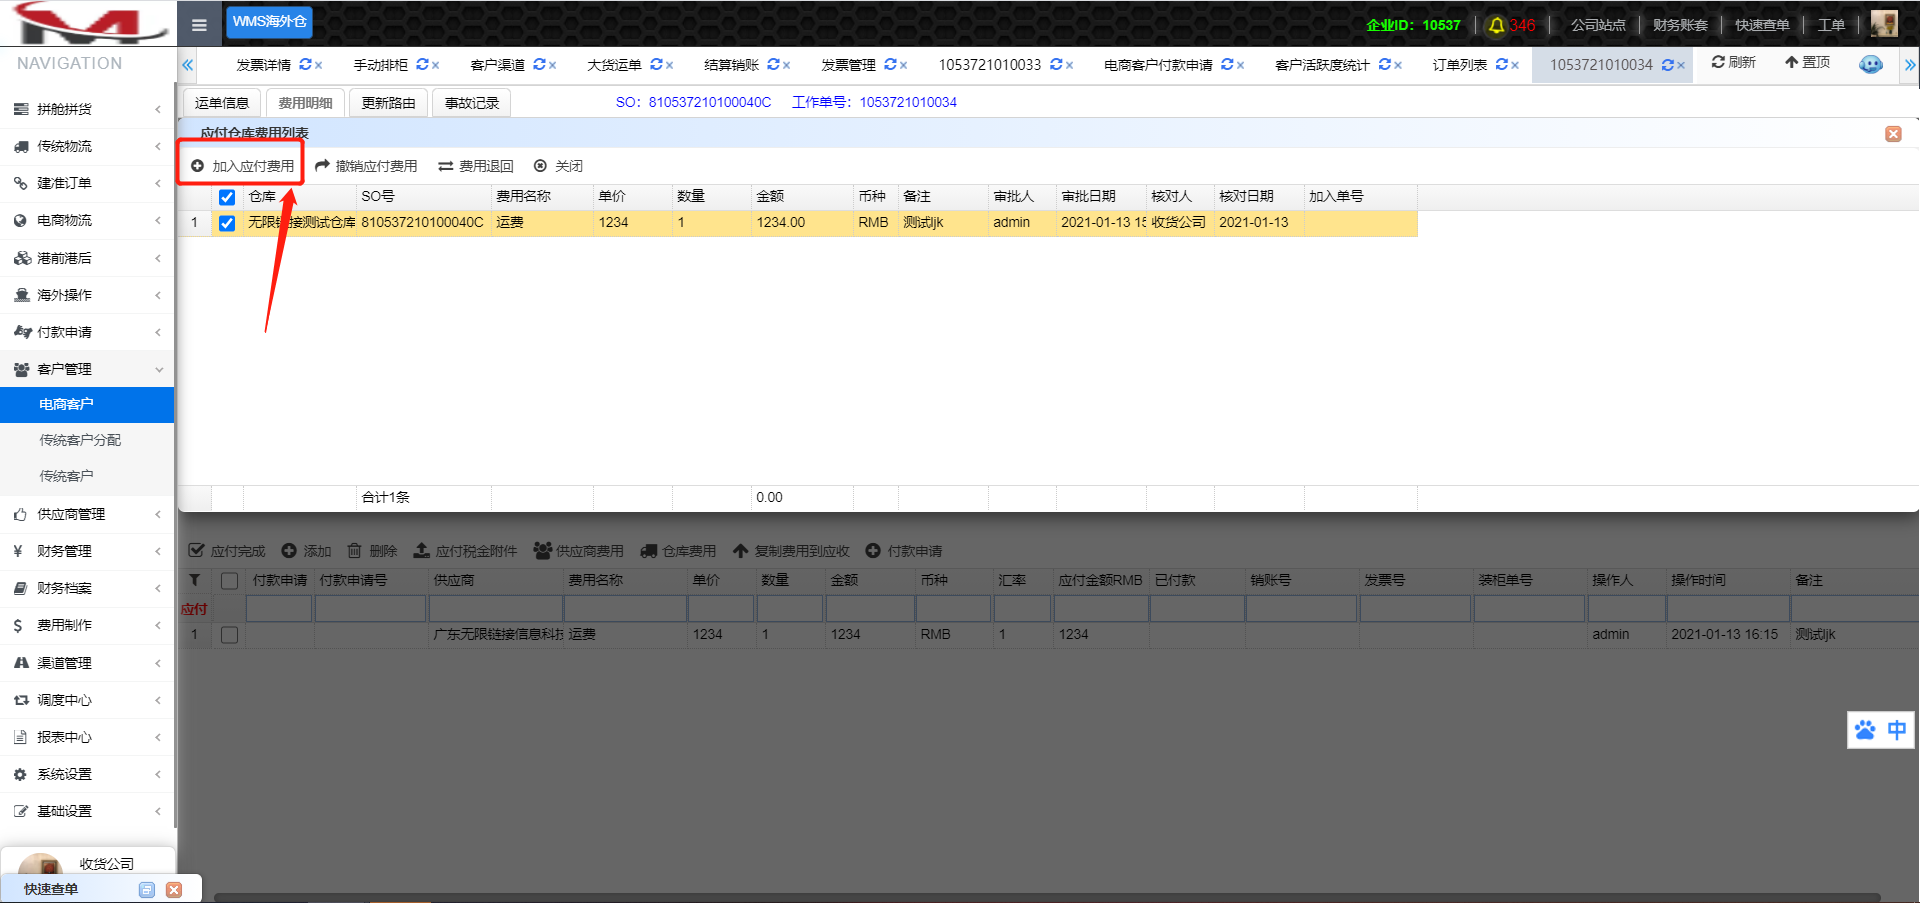Open 客户活跃度统计 page tab
1920x903 pixels.
[1322, 65]
